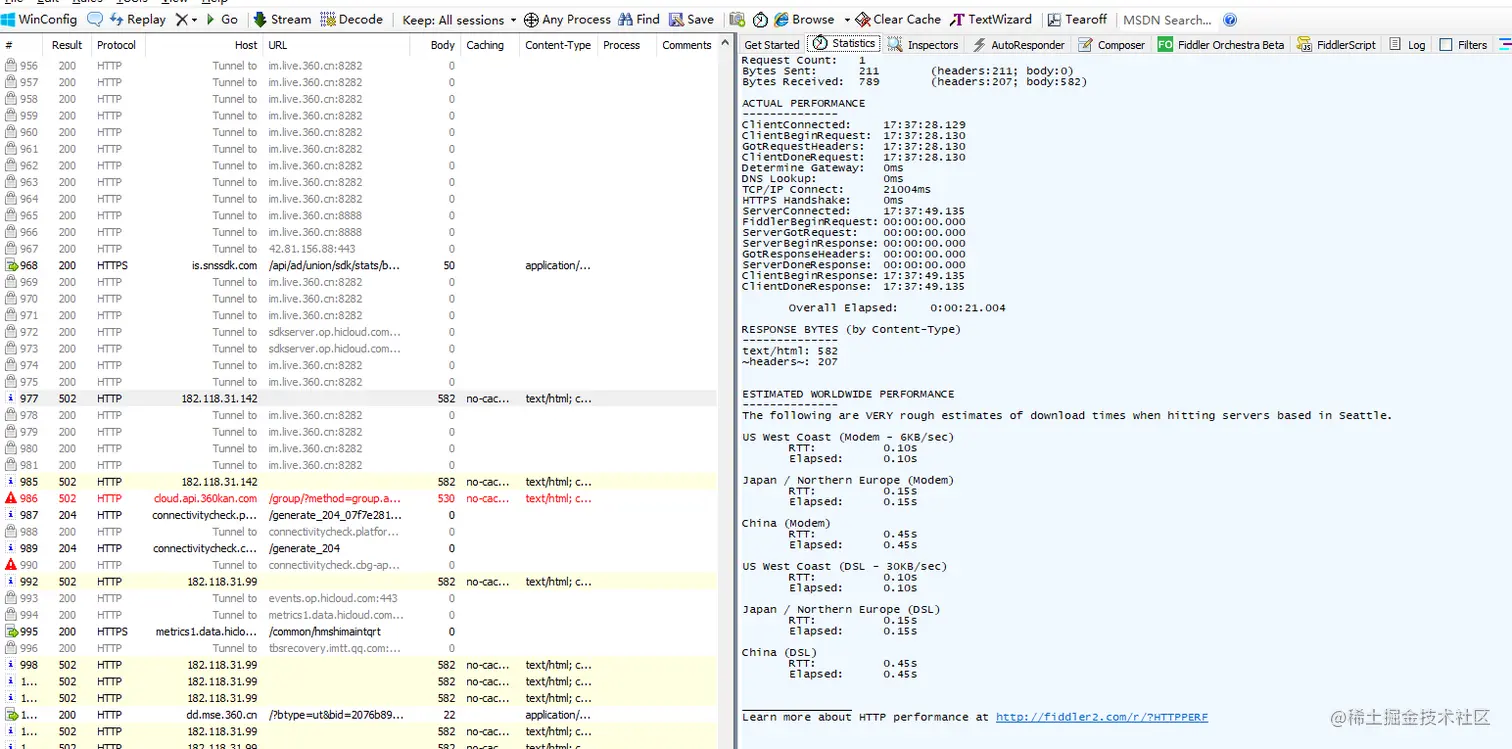
Task: Toggle the Decode toolbar icon
Action: tap(328, 19)
